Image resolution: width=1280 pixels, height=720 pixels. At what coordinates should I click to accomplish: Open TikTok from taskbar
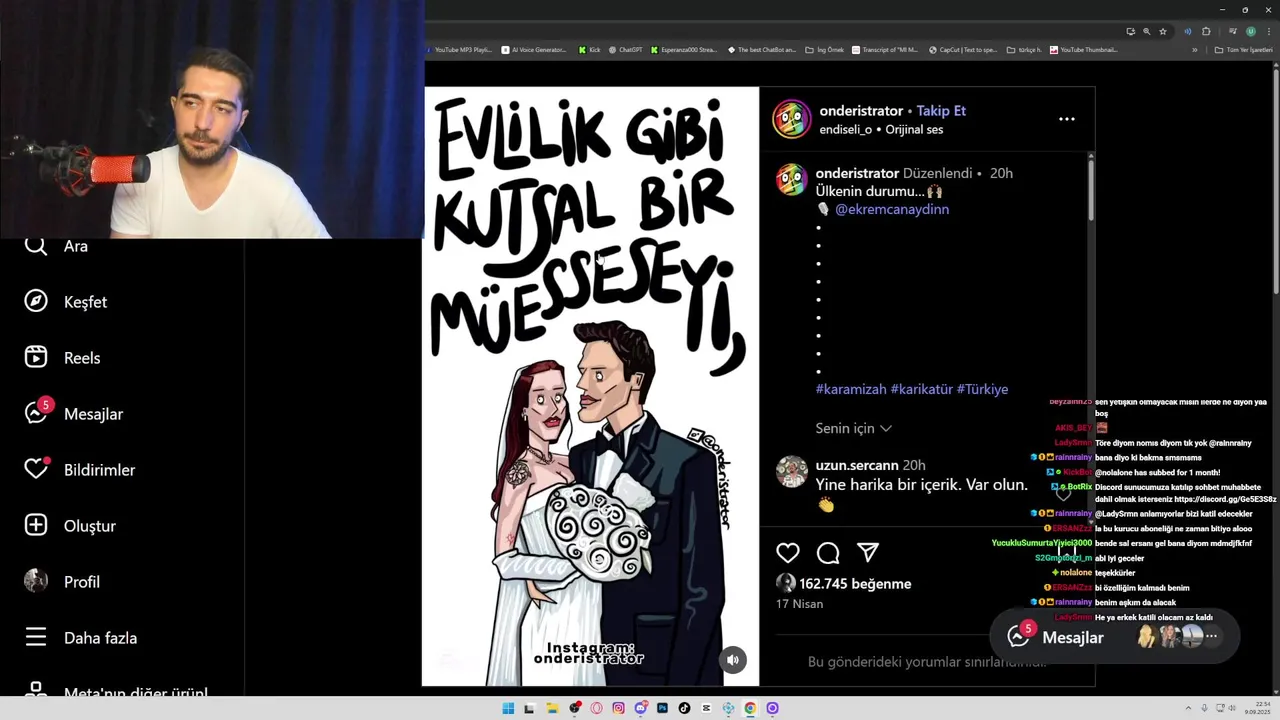(x=684, y=708)
